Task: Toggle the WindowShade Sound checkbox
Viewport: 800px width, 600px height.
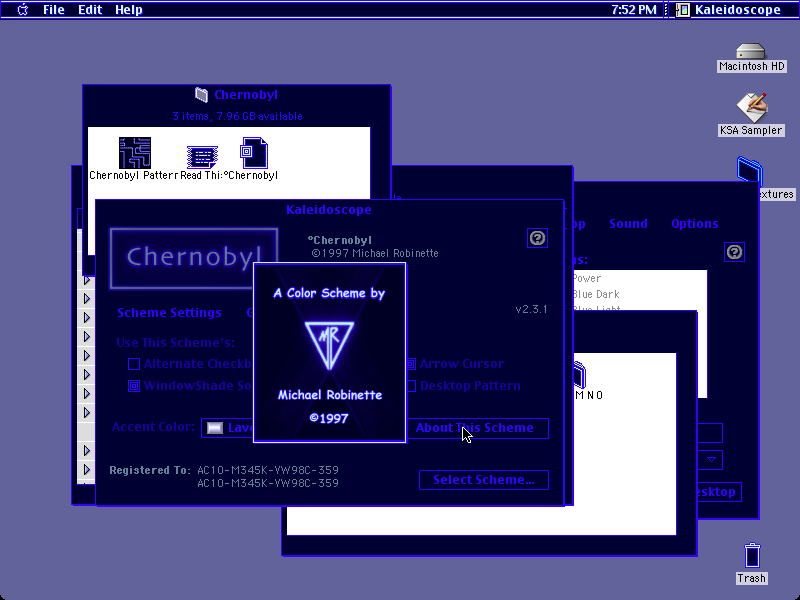Action: (x=134, y=386)
